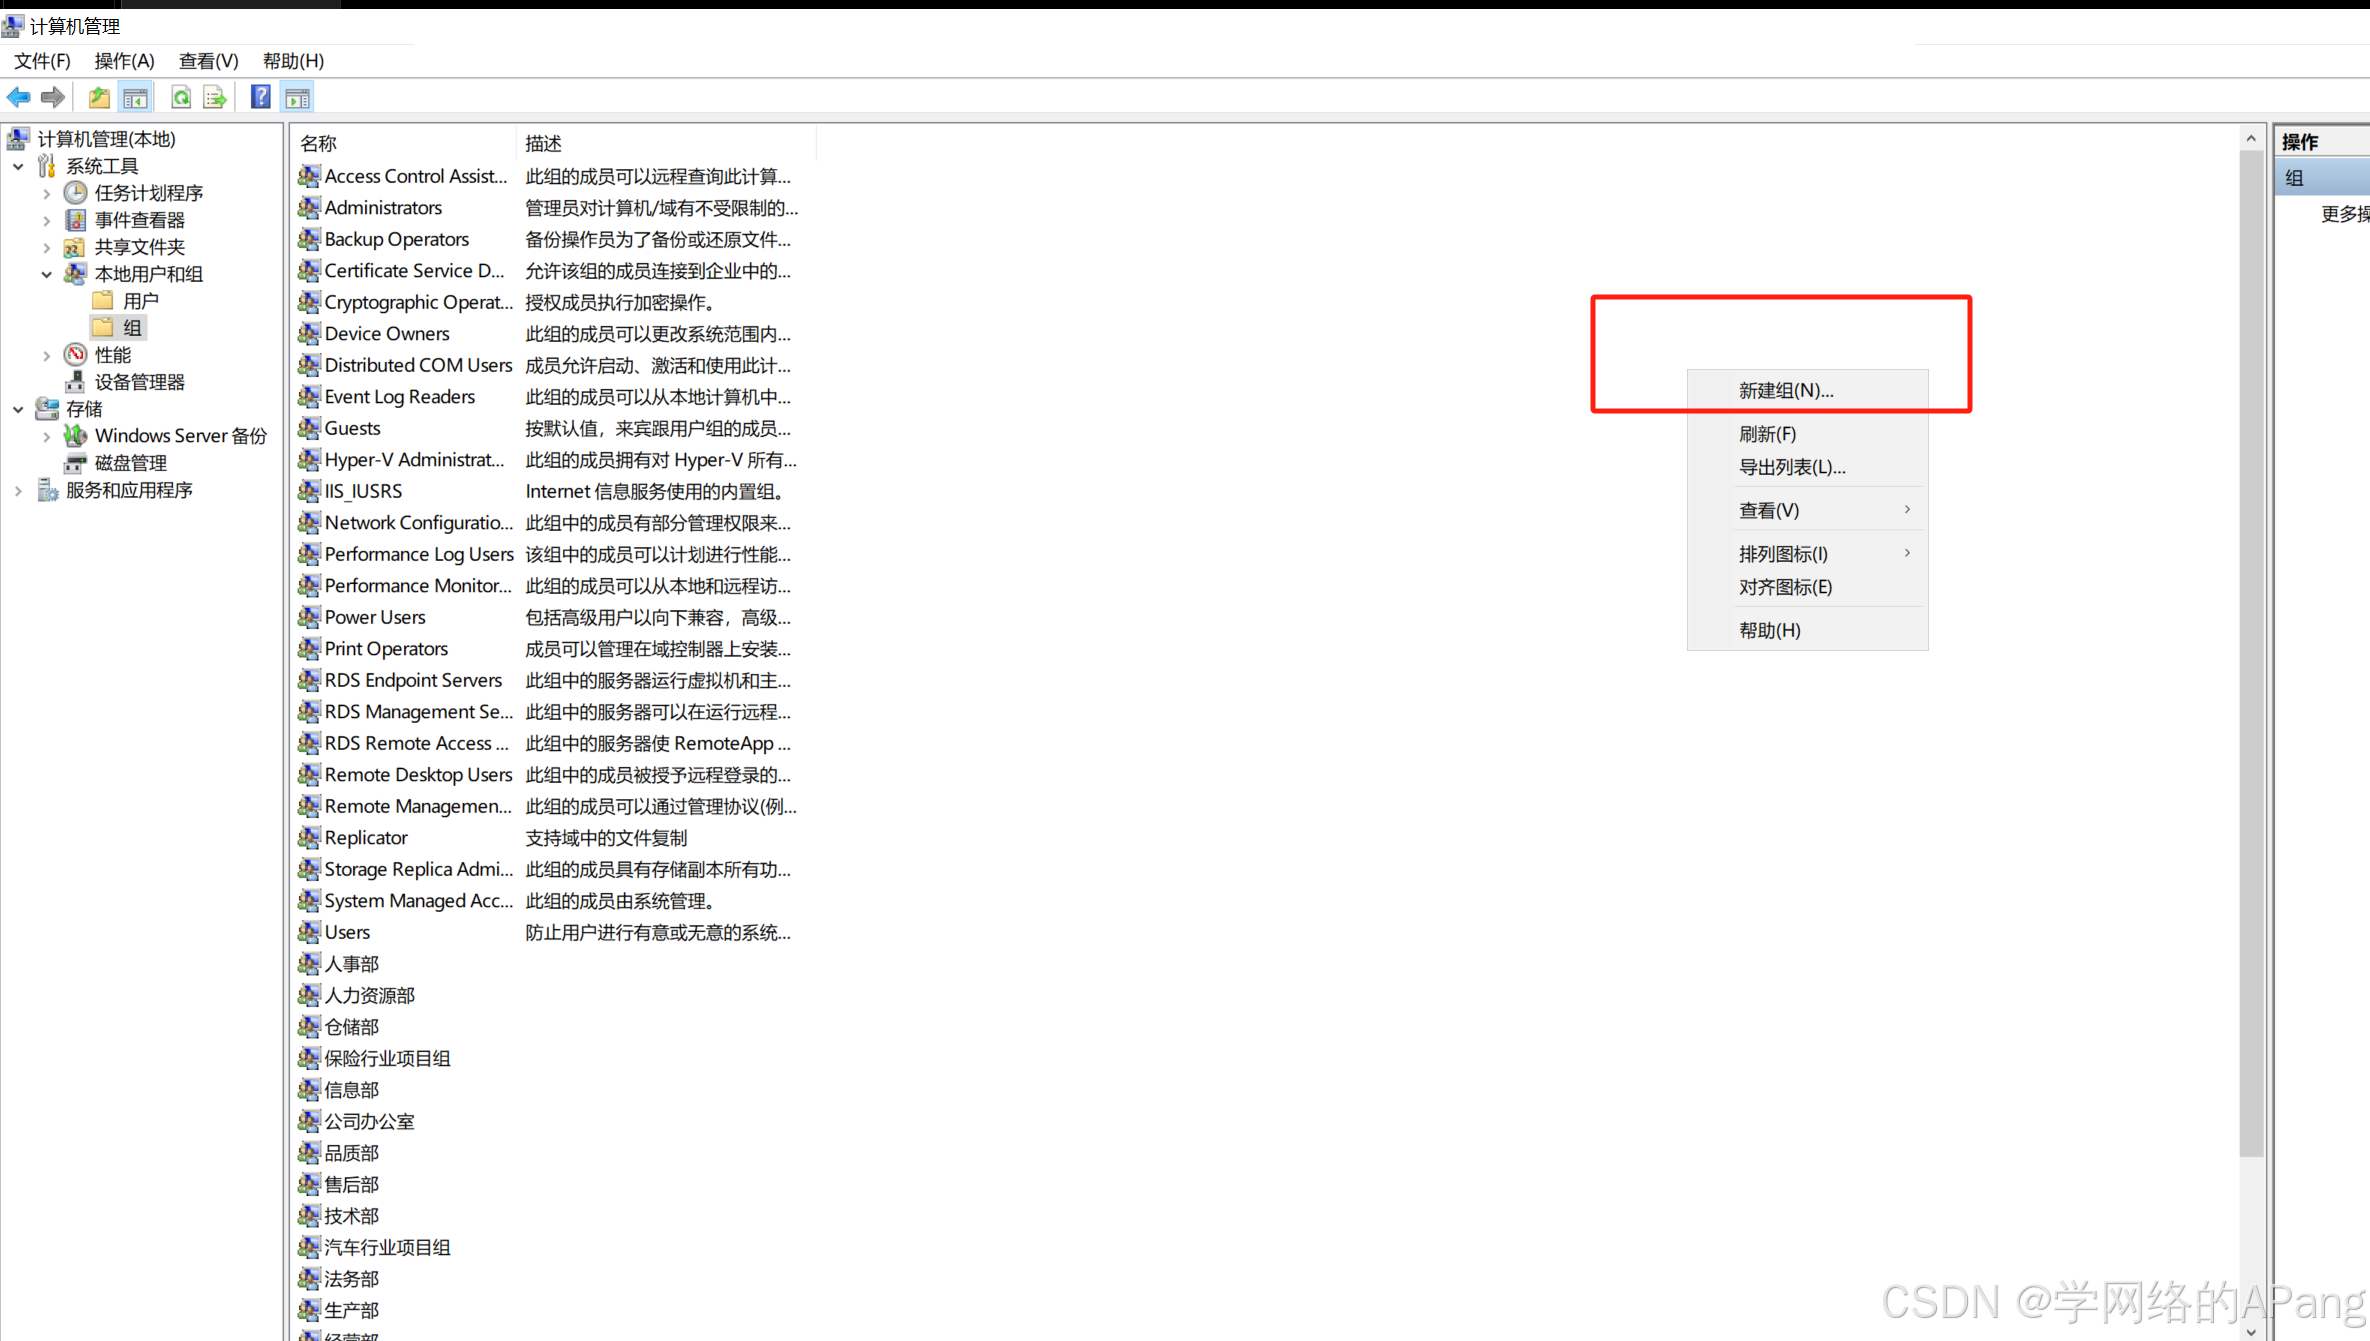Toggle the show/hide action pane icon
The image size is (2370, 1341).
tap(298, 97)
